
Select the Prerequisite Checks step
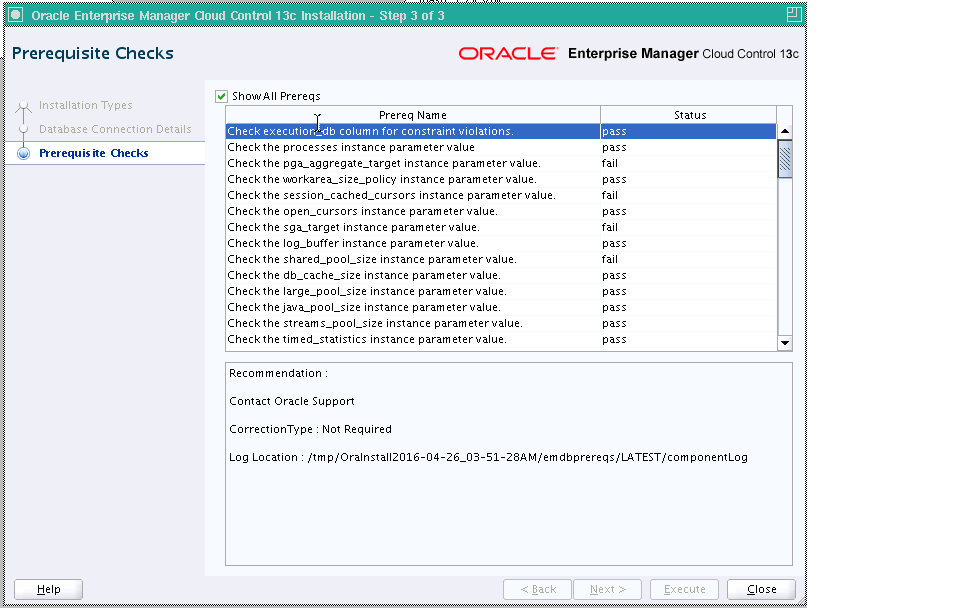point(94,153)
